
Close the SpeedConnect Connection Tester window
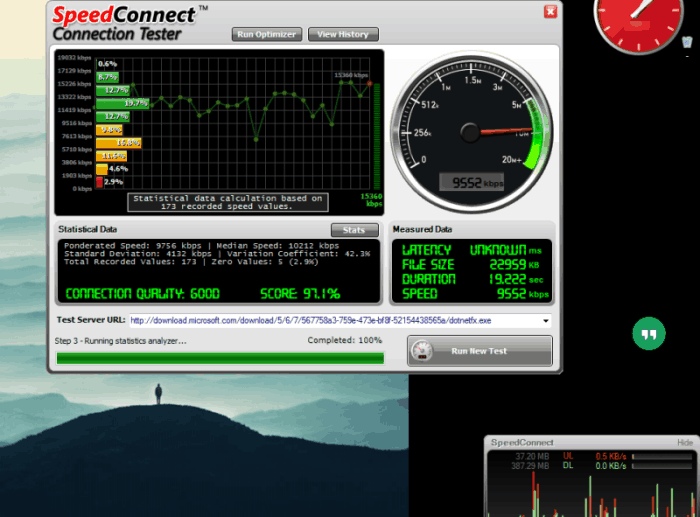tap(550, 12)
